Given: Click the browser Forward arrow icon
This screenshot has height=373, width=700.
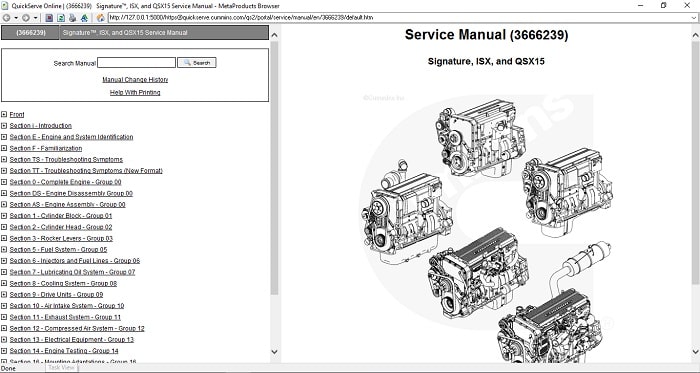Looking at the screenshot, I should 26,18.
